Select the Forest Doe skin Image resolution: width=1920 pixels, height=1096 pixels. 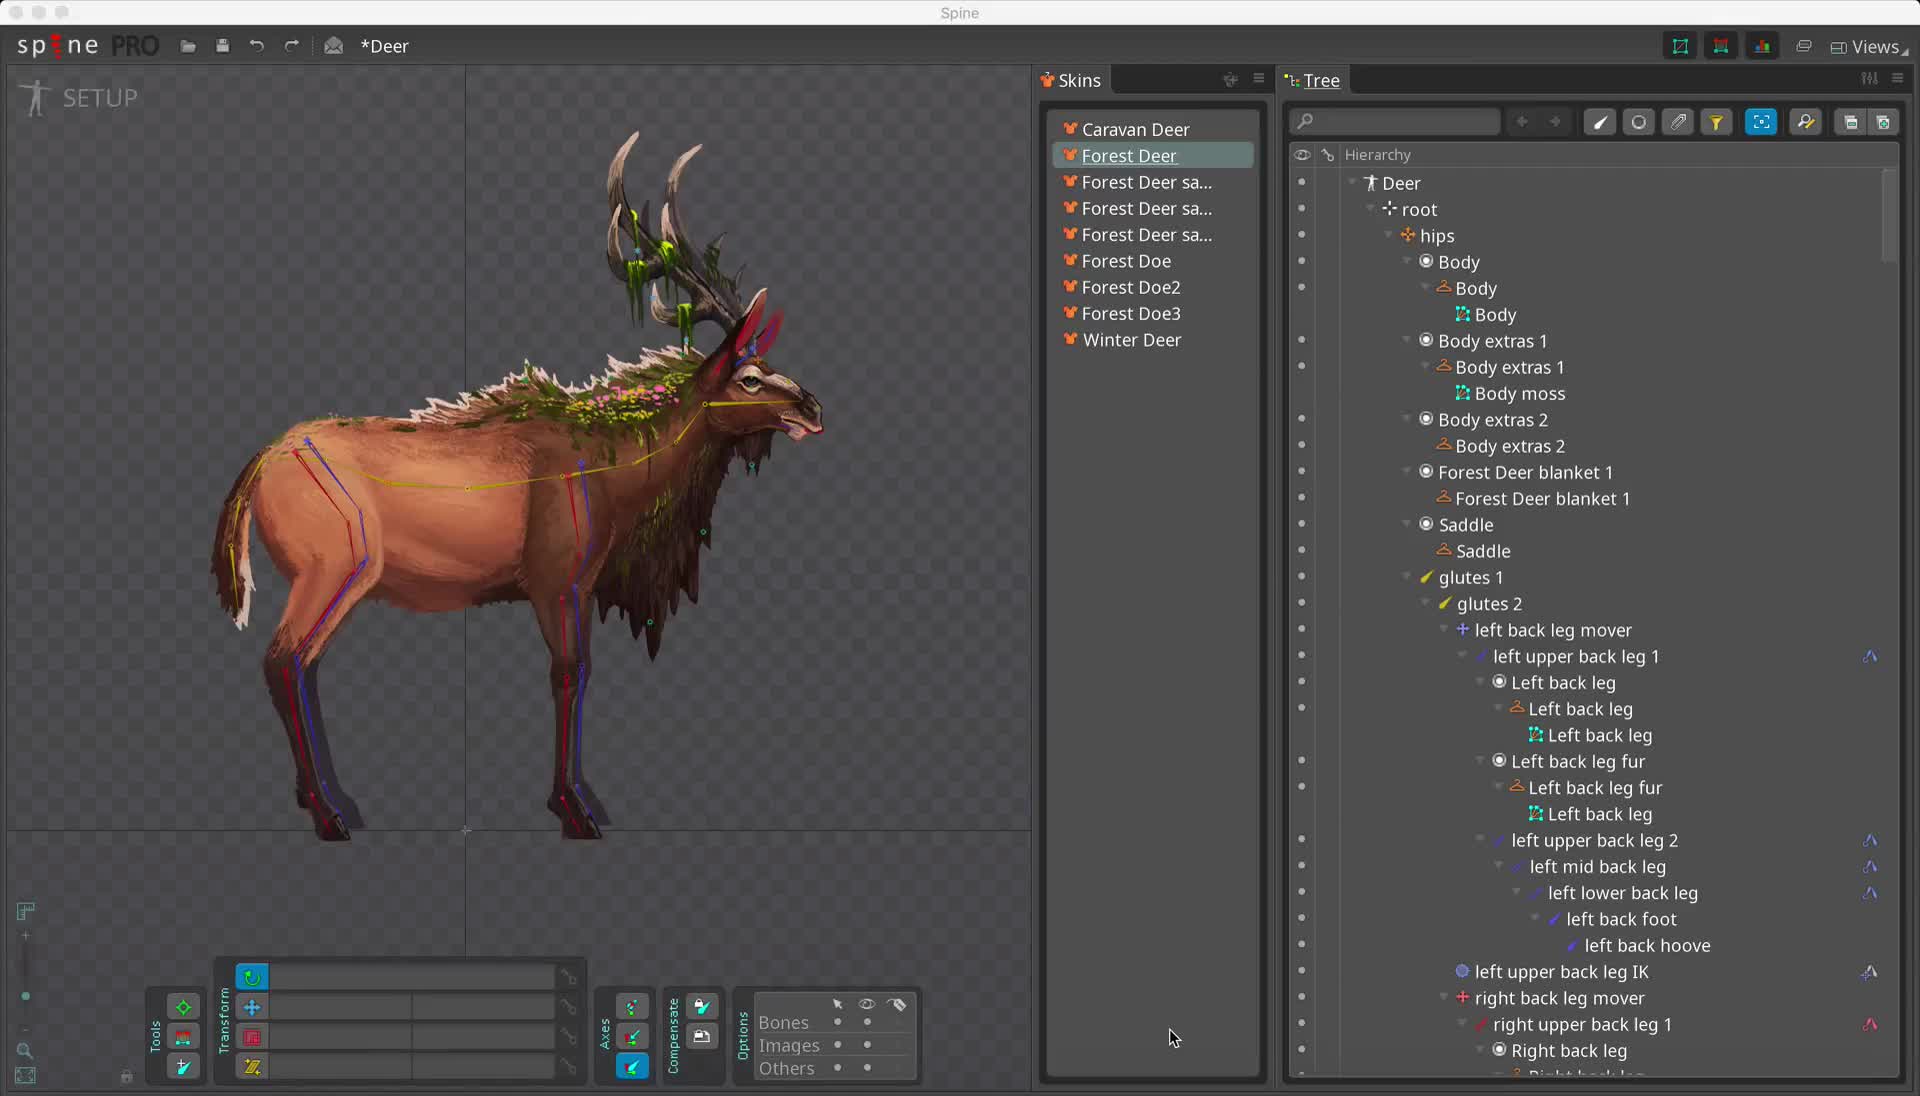click(1153, 261)
